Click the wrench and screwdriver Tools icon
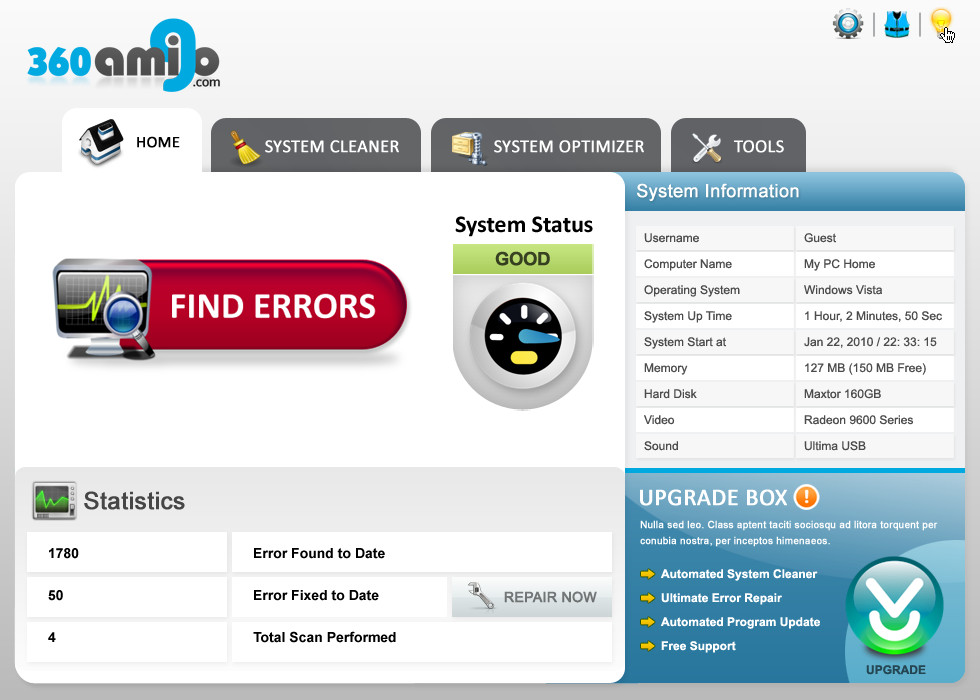Viewport: 980px width, 700px height. [x=707, y=148]
